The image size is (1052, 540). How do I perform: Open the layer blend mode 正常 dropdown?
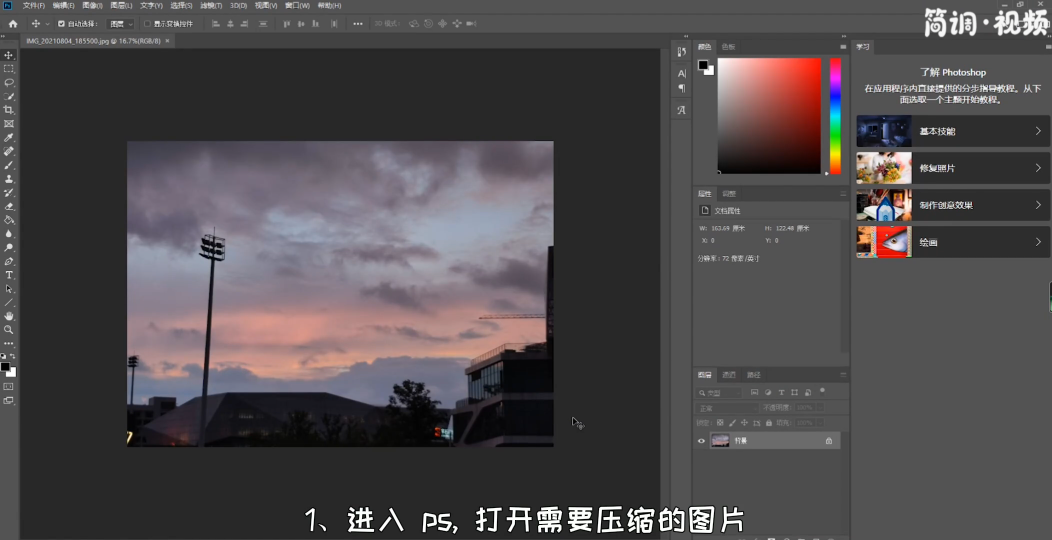pos(725,408)
